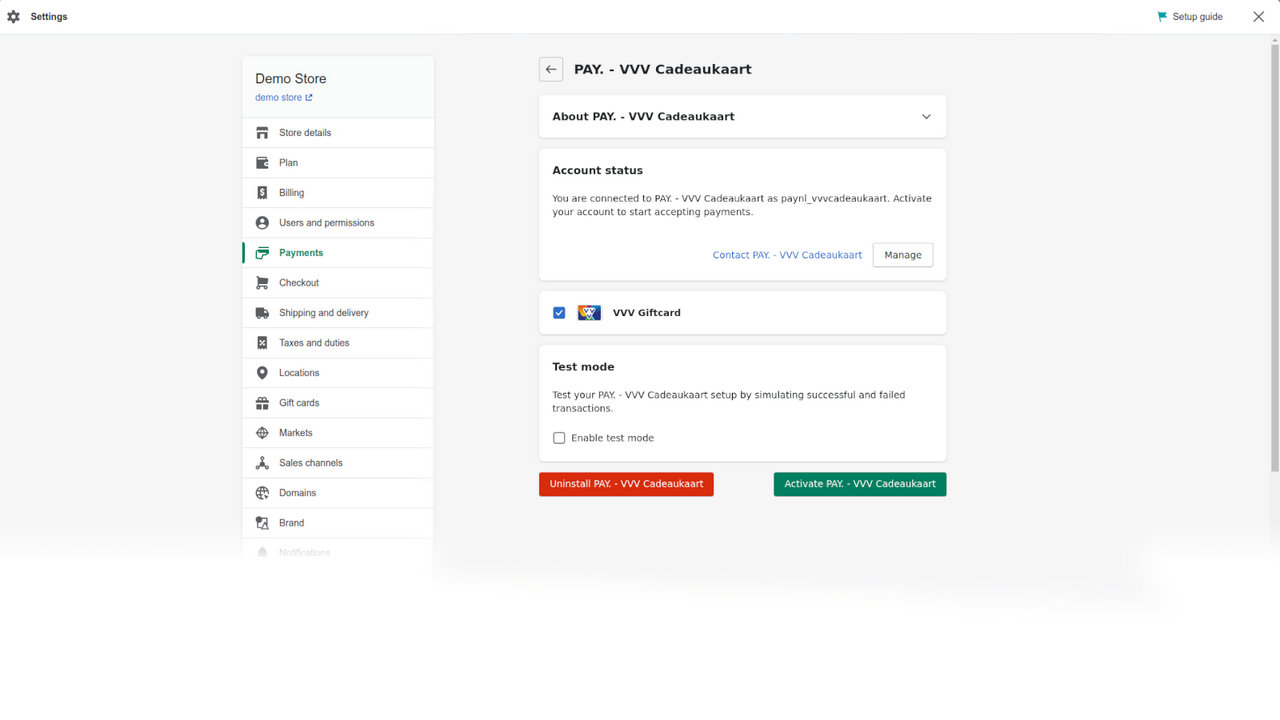Close the Settings page with X
This screenshot has height=720, width=1280.
click(x=1258, y=17)
